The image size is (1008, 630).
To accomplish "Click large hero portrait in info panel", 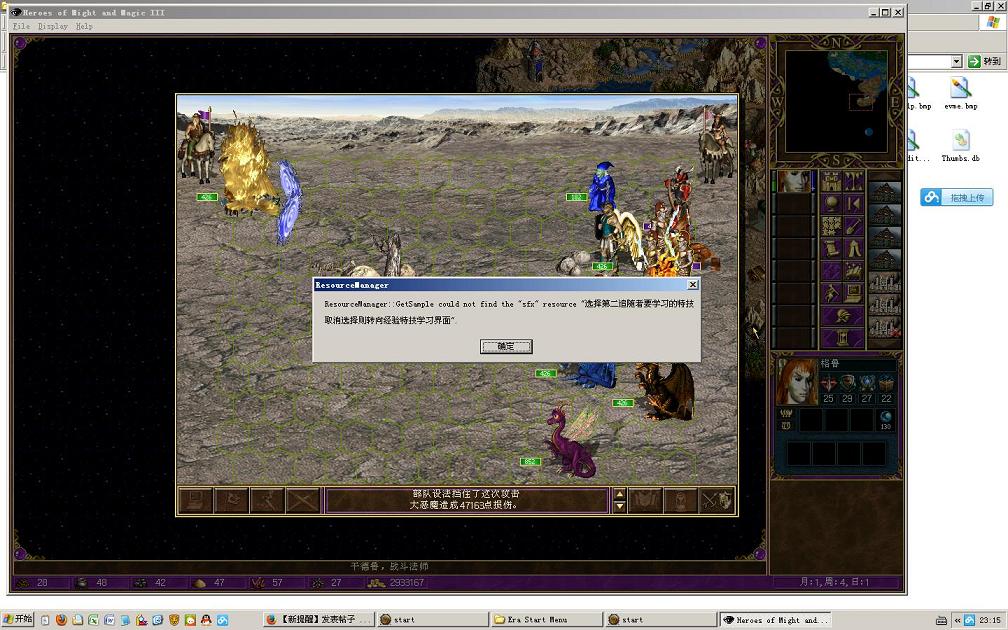I will click(796, 381).
